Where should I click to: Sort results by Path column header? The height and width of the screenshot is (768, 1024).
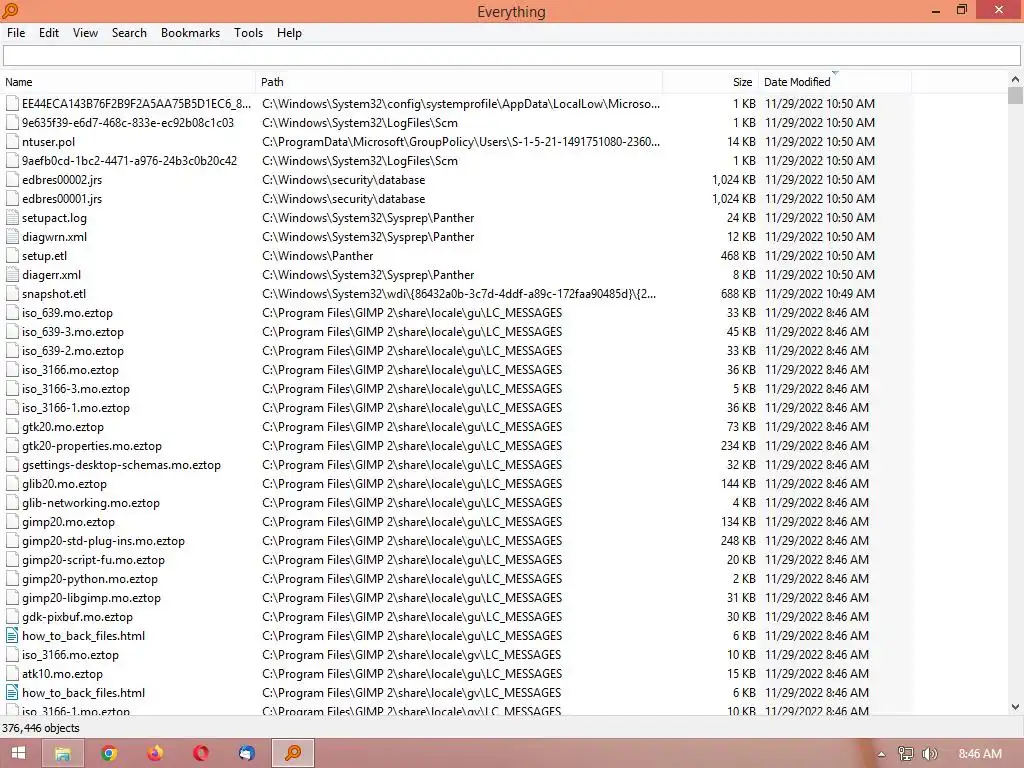point(459,82)
